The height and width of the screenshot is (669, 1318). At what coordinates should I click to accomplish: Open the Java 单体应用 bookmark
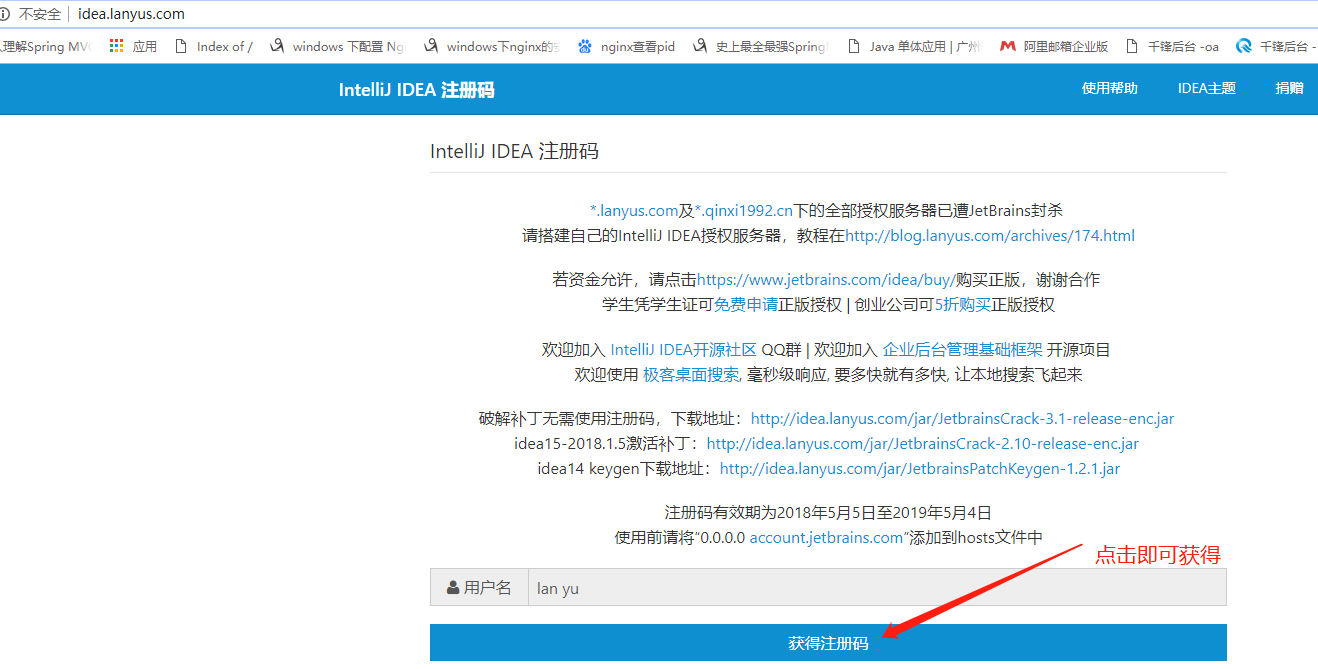[x=914, y=46]
